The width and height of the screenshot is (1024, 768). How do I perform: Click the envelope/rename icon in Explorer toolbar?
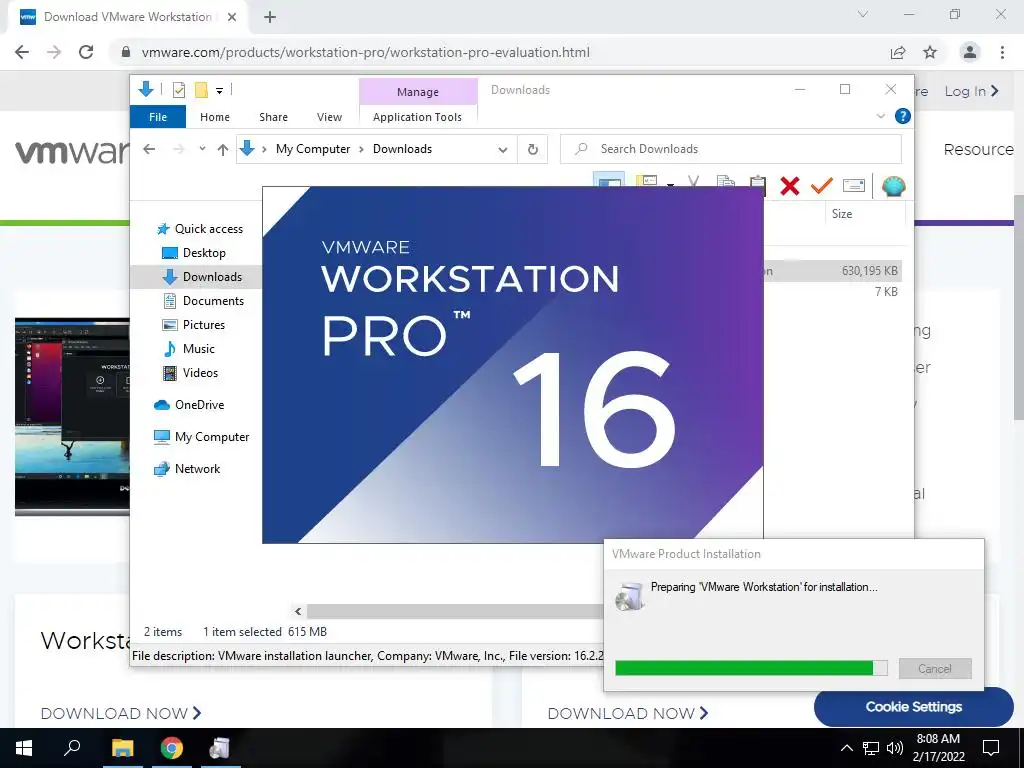(854, 185)
